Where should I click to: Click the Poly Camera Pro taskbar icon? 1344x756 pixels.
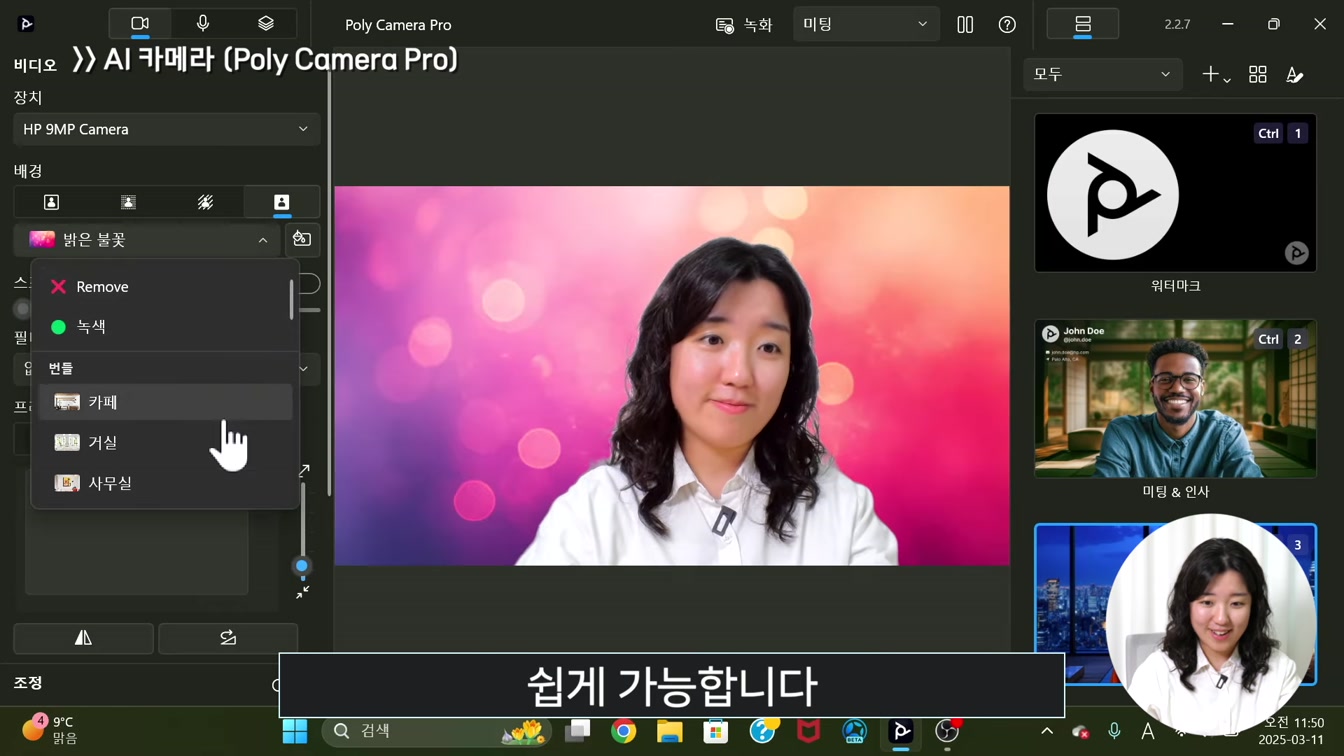tap(901, 731)
